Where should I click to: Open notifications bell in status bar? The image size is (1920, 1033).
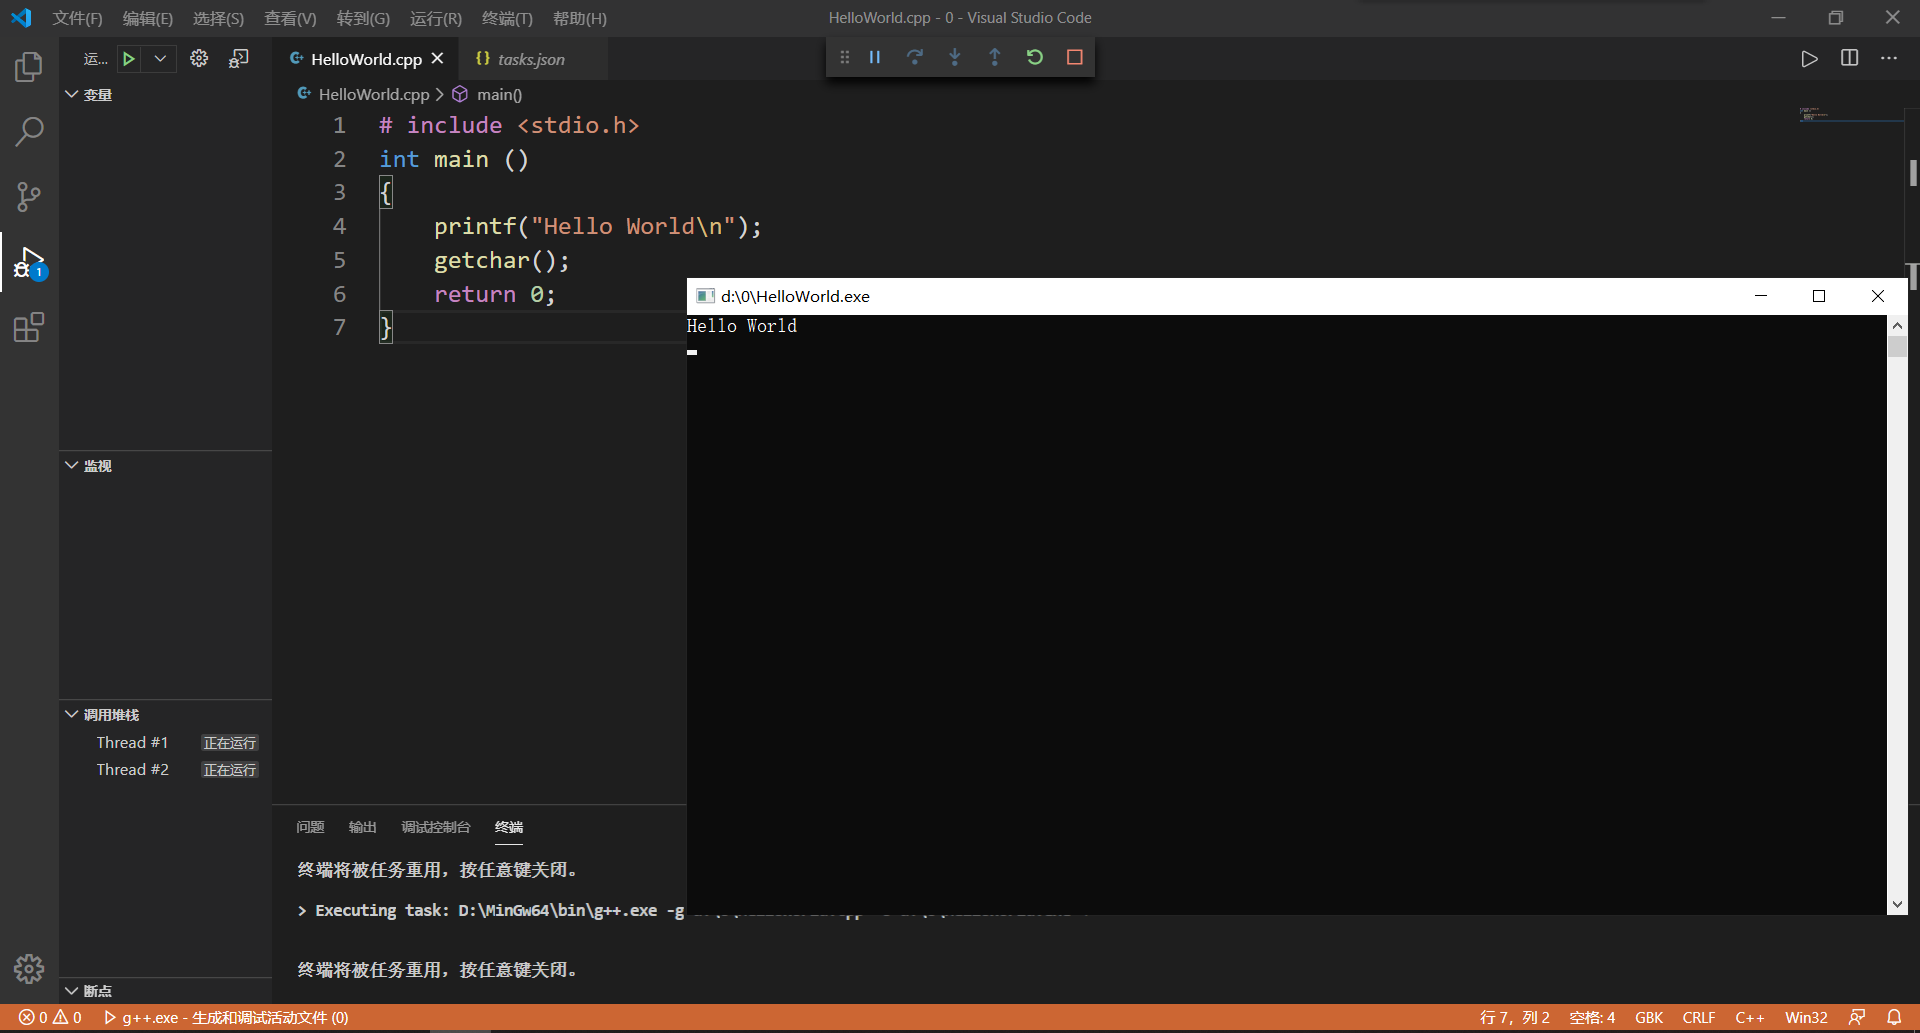click(x=1894, y=1017)
